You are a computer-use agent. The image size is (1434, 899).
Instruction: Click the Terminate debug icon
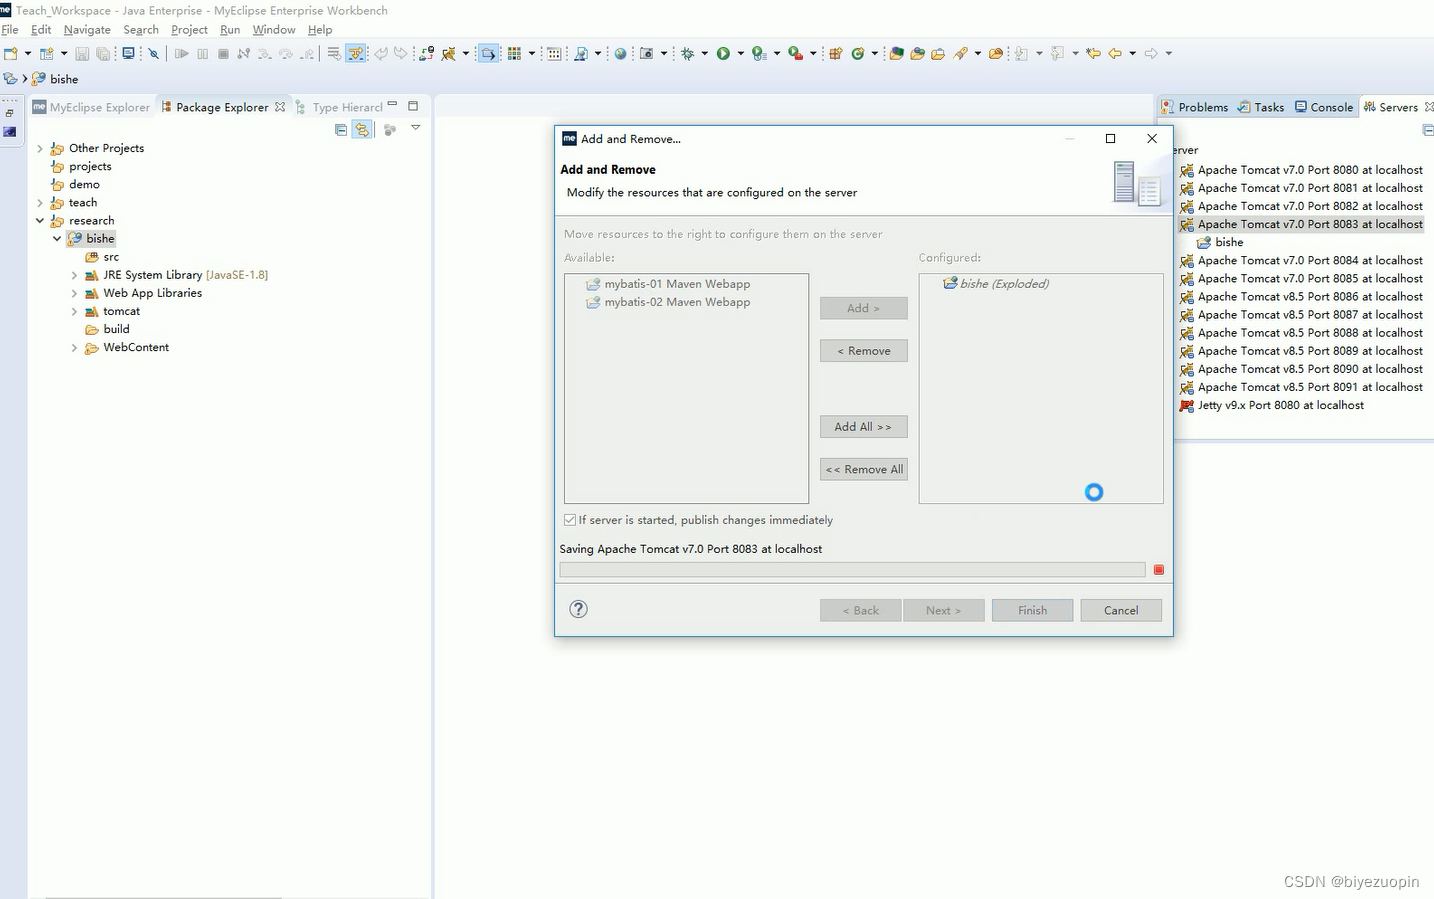click(x=223, y=53)
